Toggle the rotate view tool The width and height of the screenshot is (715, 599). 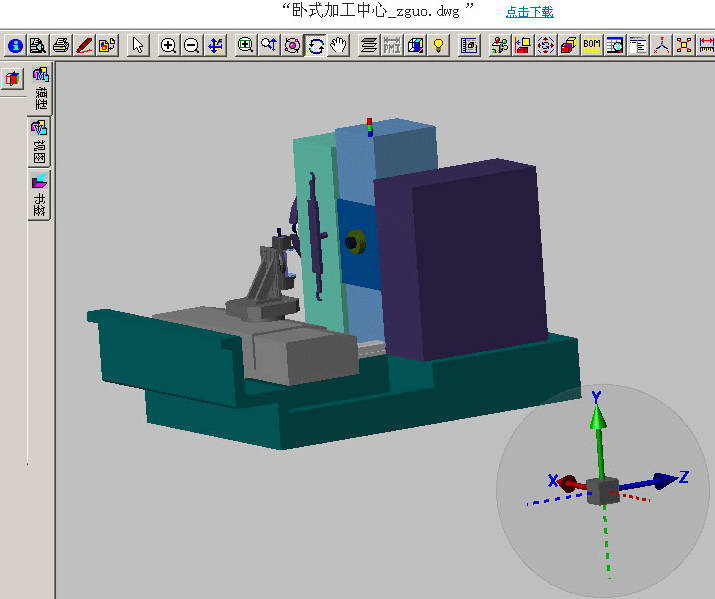coord(316,45)
